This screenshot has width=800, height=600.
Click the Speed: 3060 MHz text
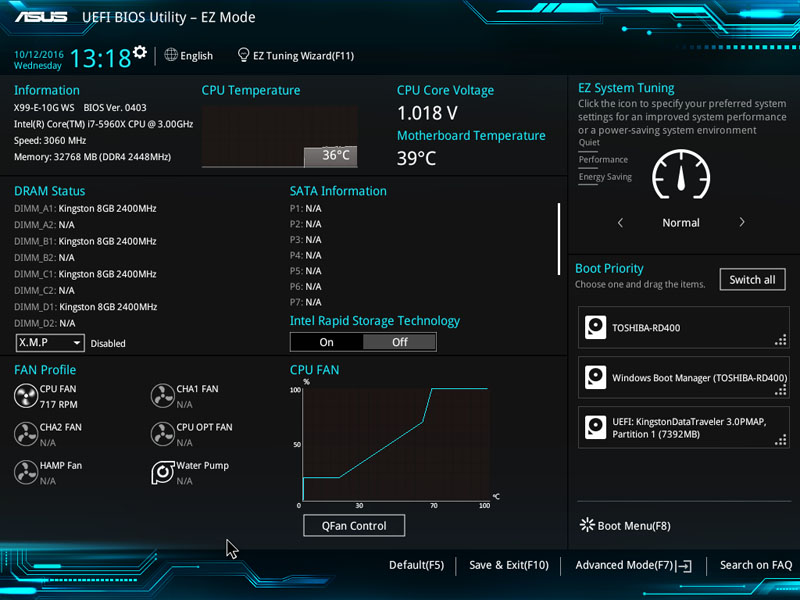pos(50,140)
